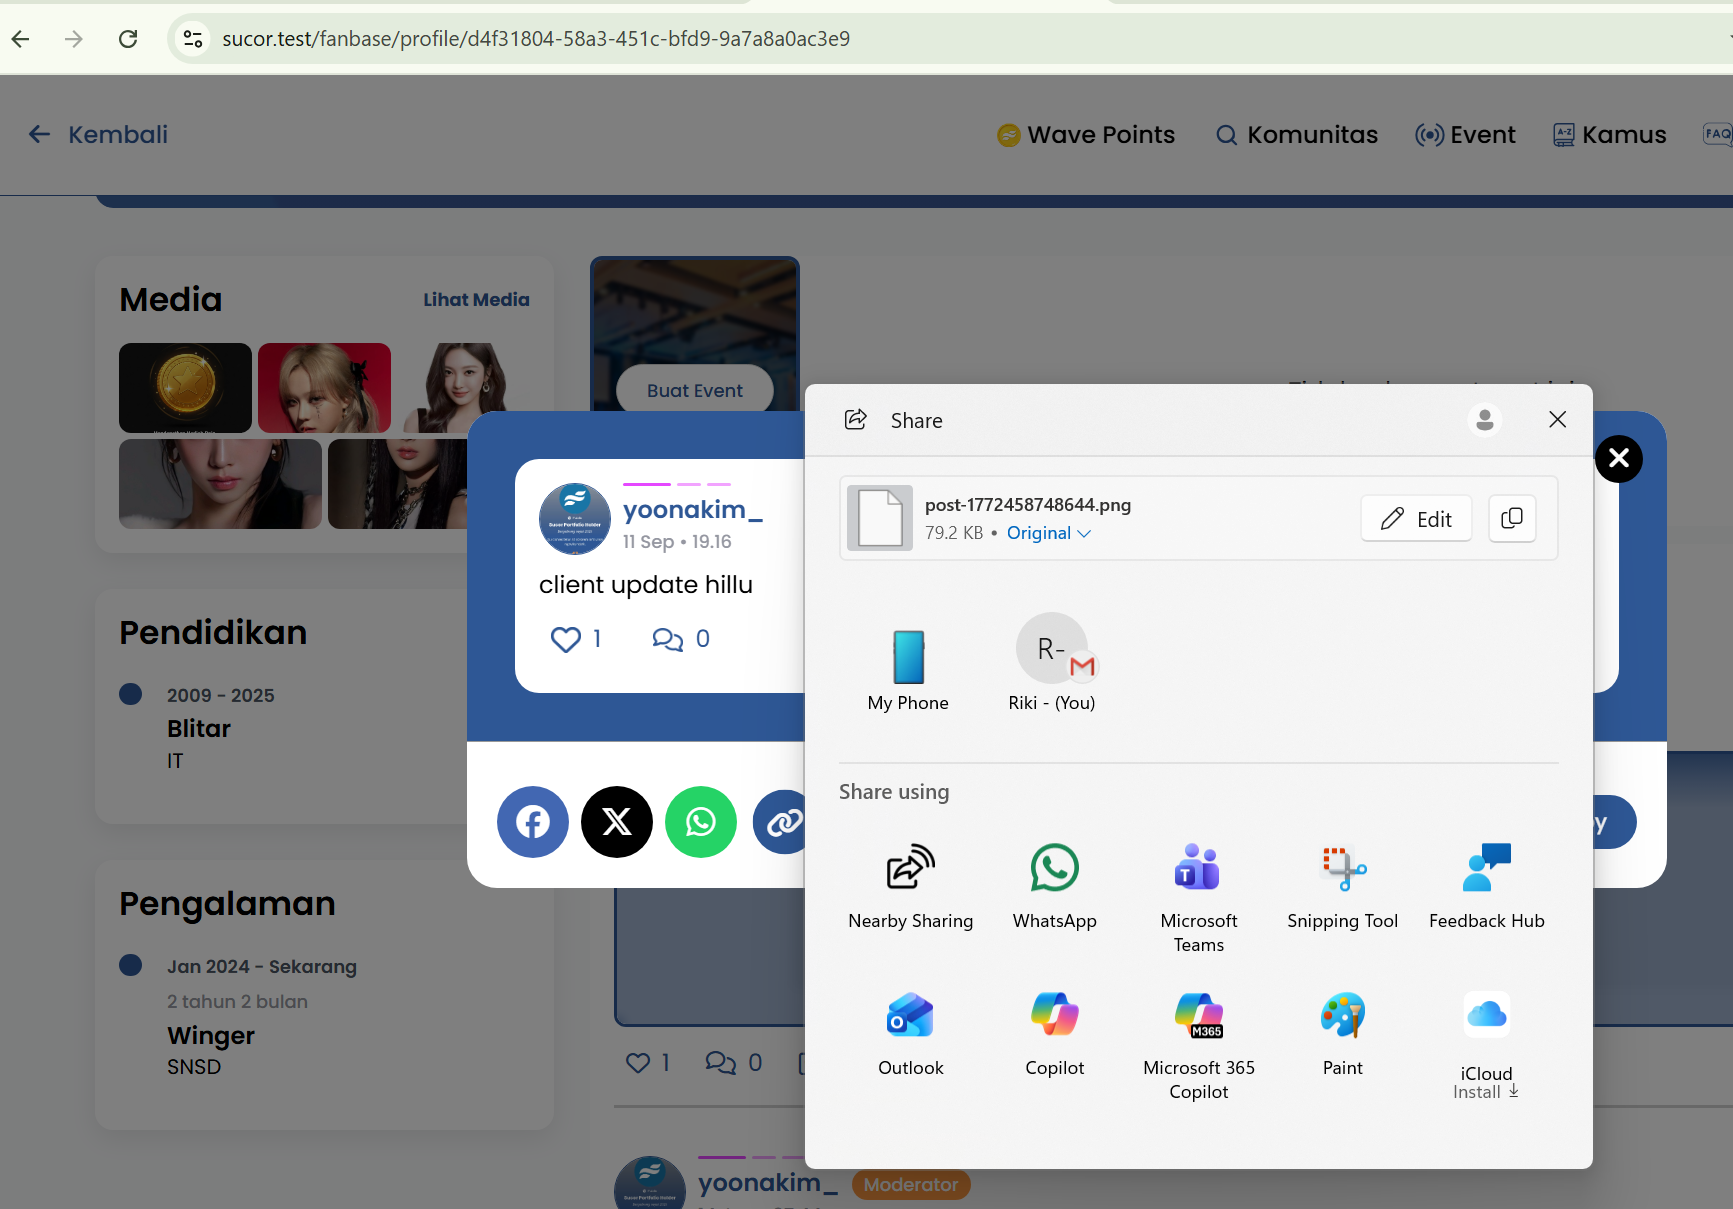1733x1209 pixels.
Task: Open Wave Points in the navigation
Action: (x=1086, y=134)
